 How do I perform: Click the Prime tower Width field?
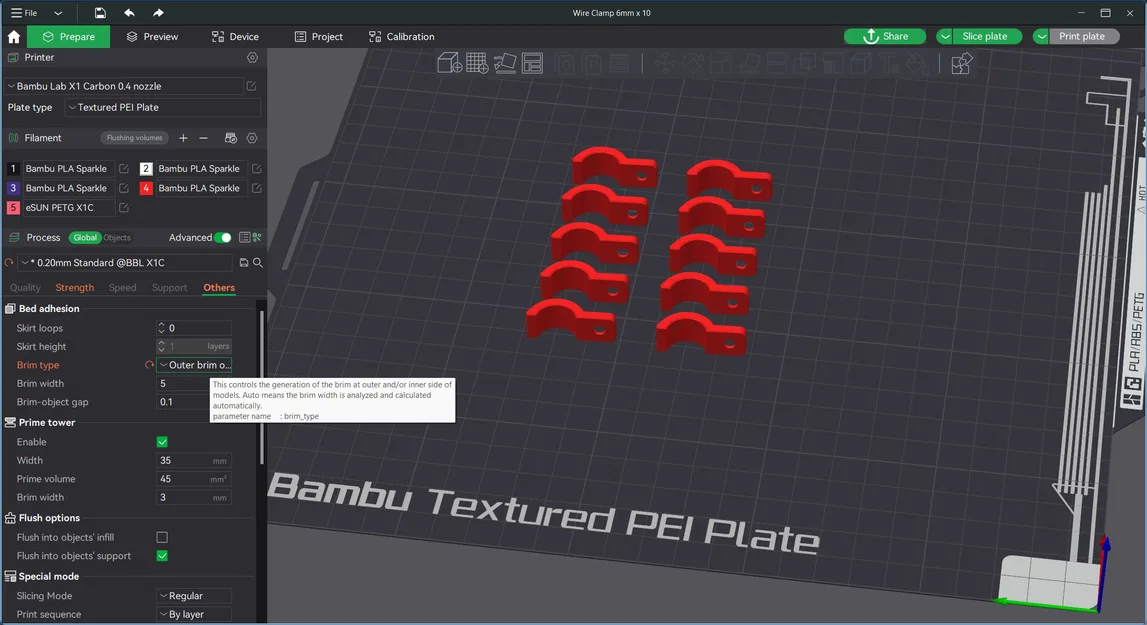click(x=194, y=460)
